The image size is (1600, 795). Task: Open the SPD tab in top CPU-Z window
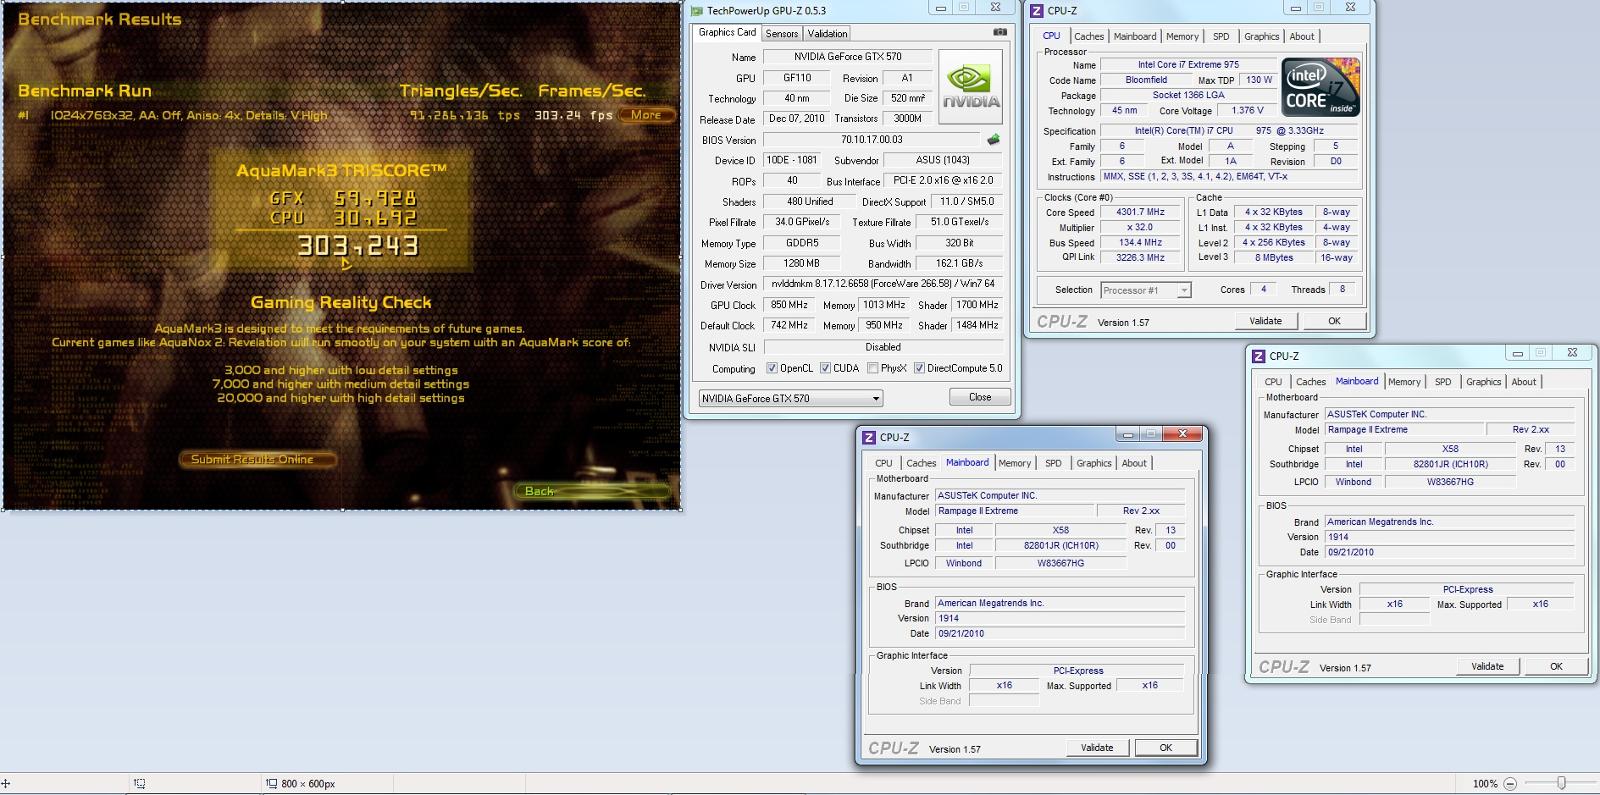pos(1221,36)
